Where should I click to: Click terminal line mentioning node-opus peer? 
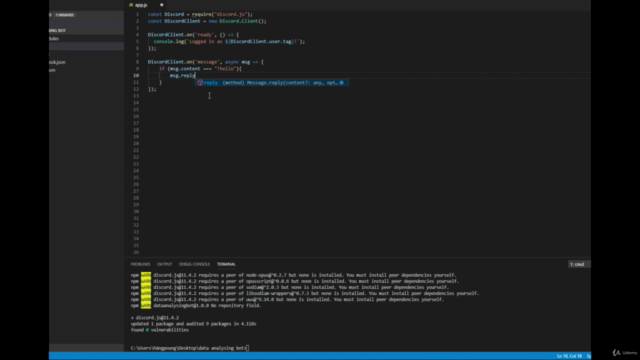[293, 275]
